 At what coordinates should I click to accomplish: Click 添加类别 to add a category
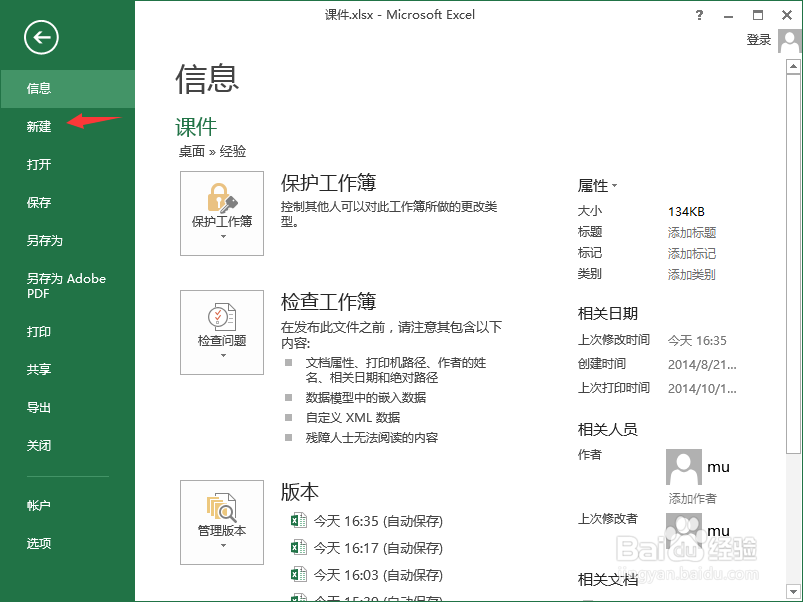[692, 274]
